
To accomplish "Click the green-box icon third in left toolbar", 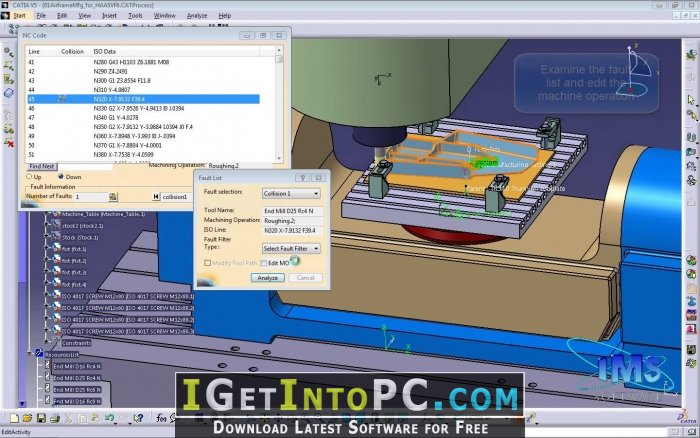I will (x=8, y=79).
